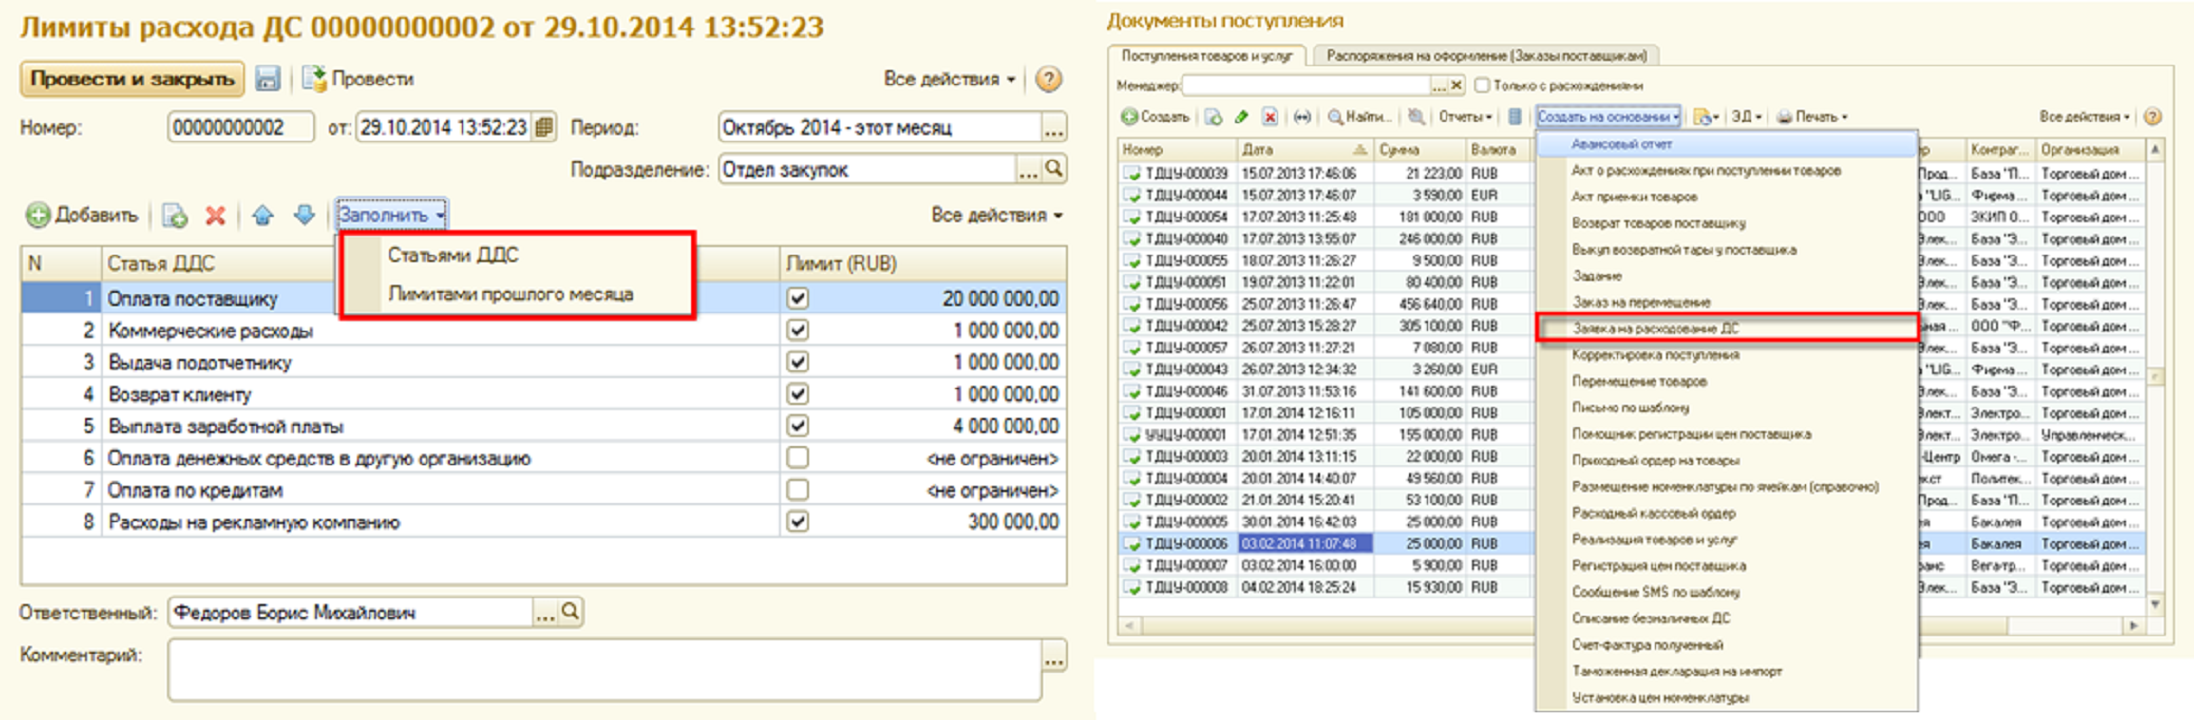Open help icon in Документы поступления window
This screenshot has width=2194, height=720.
click(x=2153, y=117)
